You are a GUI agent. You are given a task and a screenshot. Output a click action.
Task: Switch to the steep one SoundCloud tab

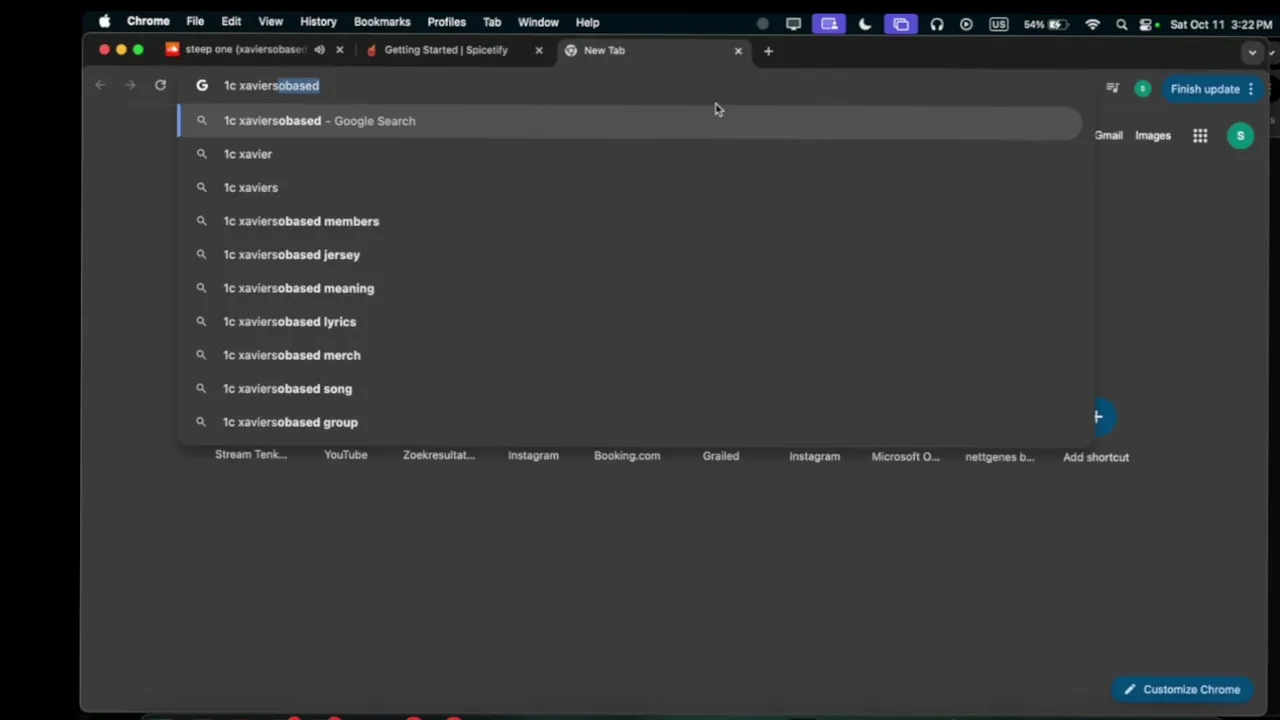tap(245, 50)
